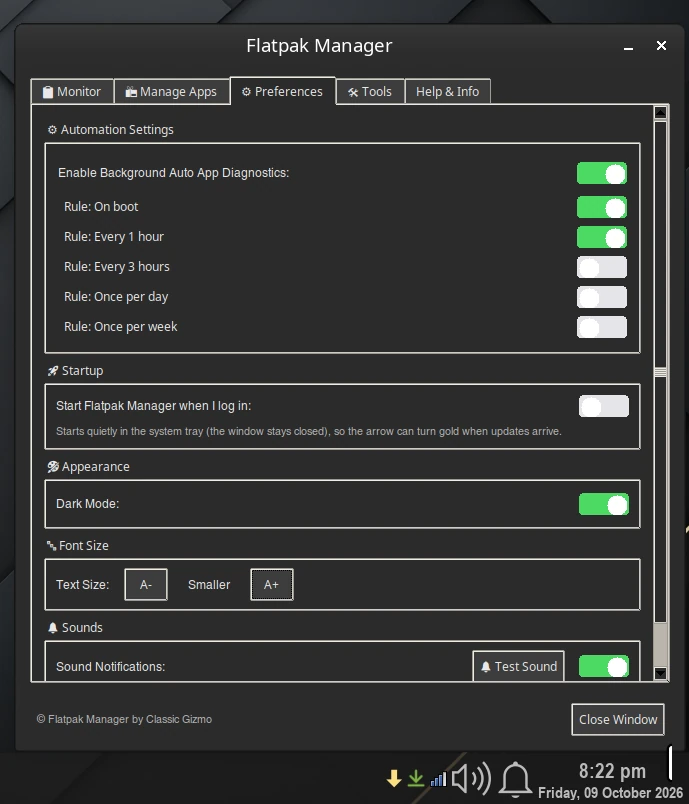This screenshot has height=804, width=689.
Task: Switch off Dark Mode
Action: [x=604, y=505]
